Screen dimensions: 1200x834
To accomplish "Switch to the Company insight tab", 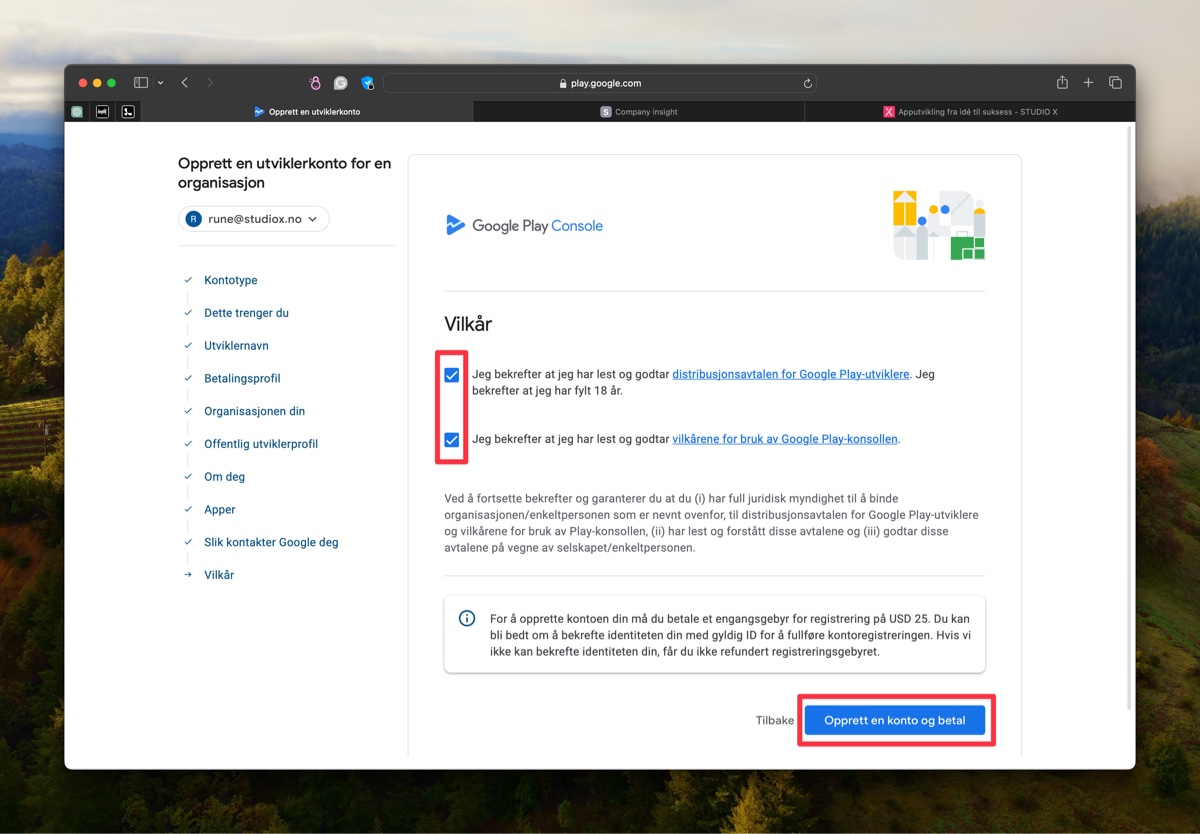I will coord(638,112).
